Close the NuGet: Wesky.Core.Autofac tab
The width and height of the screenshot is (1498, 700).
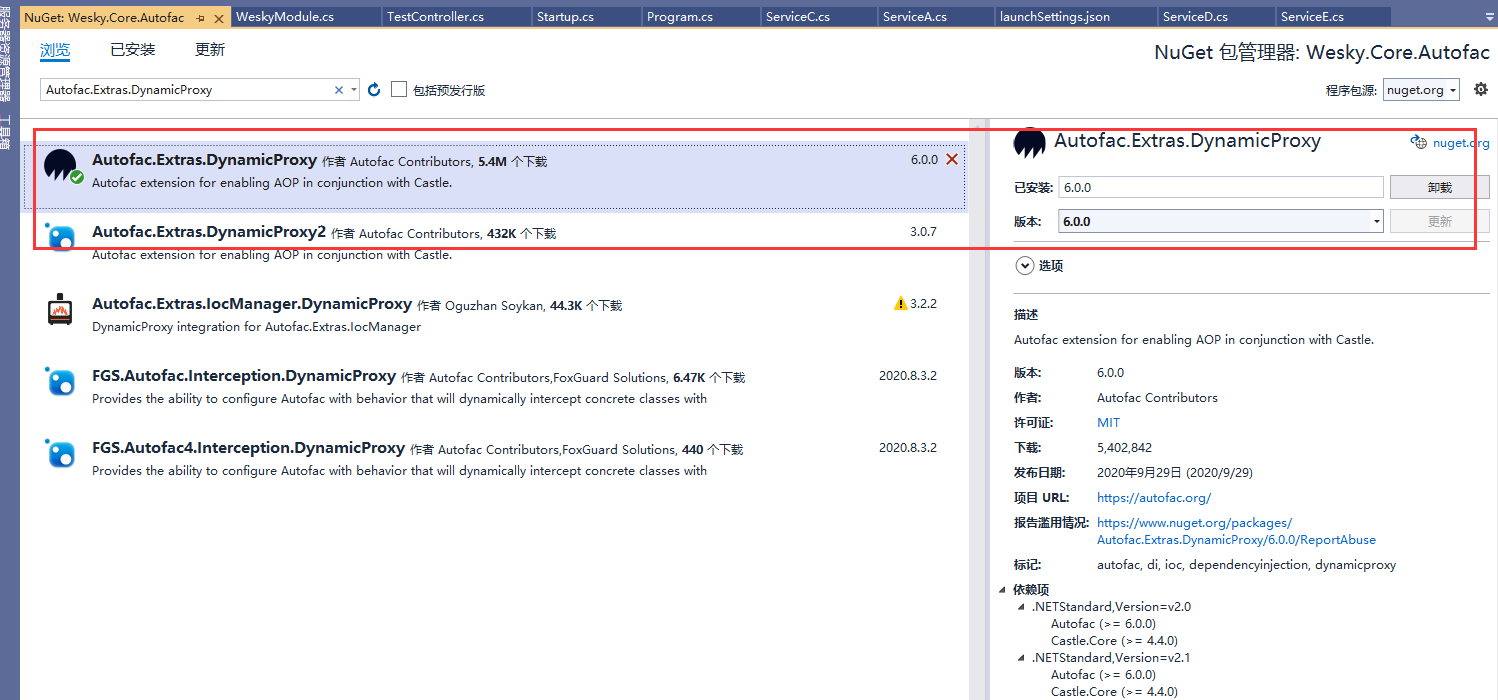pyautogui.click(x=218, y=17)
